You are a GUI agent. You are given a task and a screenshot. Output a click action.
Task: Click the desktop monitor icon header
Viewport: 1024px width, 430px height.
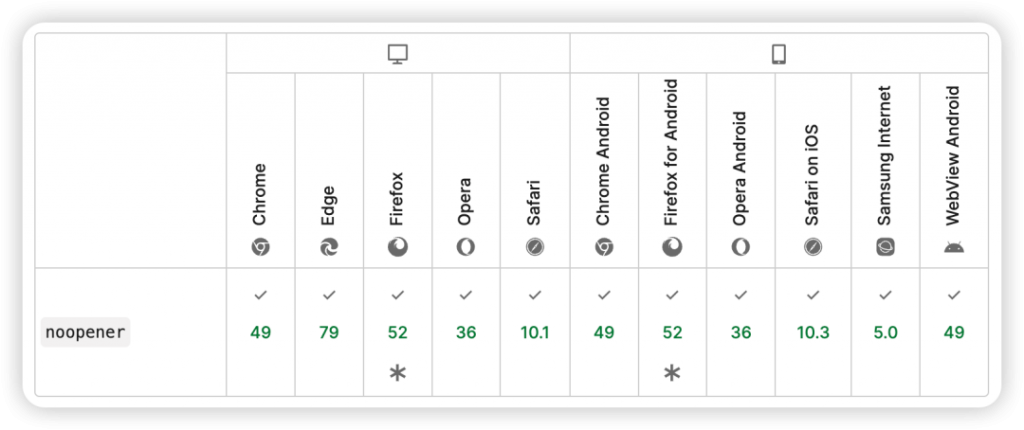[398, 54]
